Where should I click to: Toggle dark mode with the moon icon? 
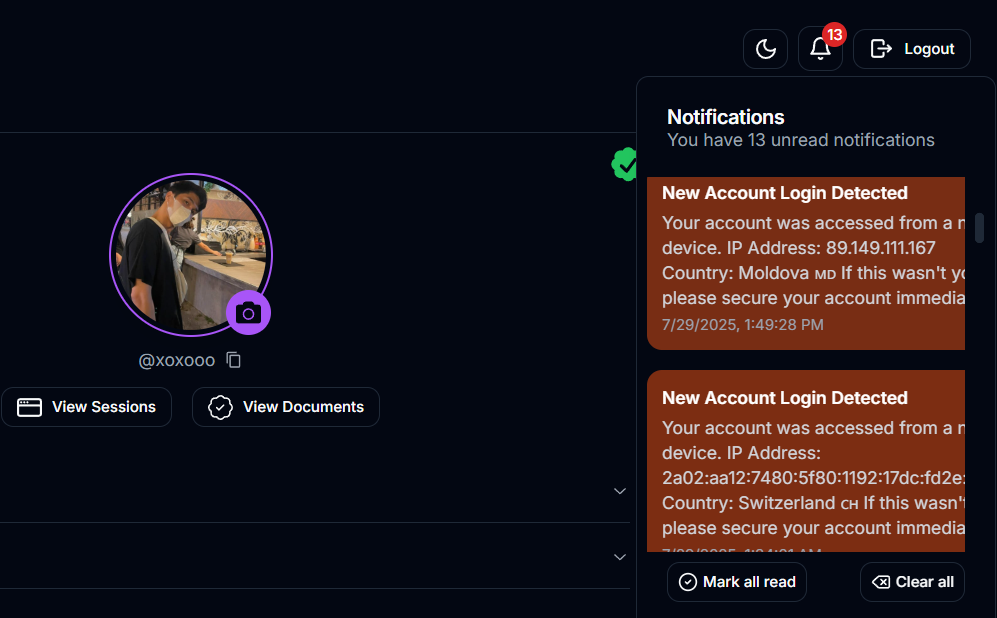766,49
